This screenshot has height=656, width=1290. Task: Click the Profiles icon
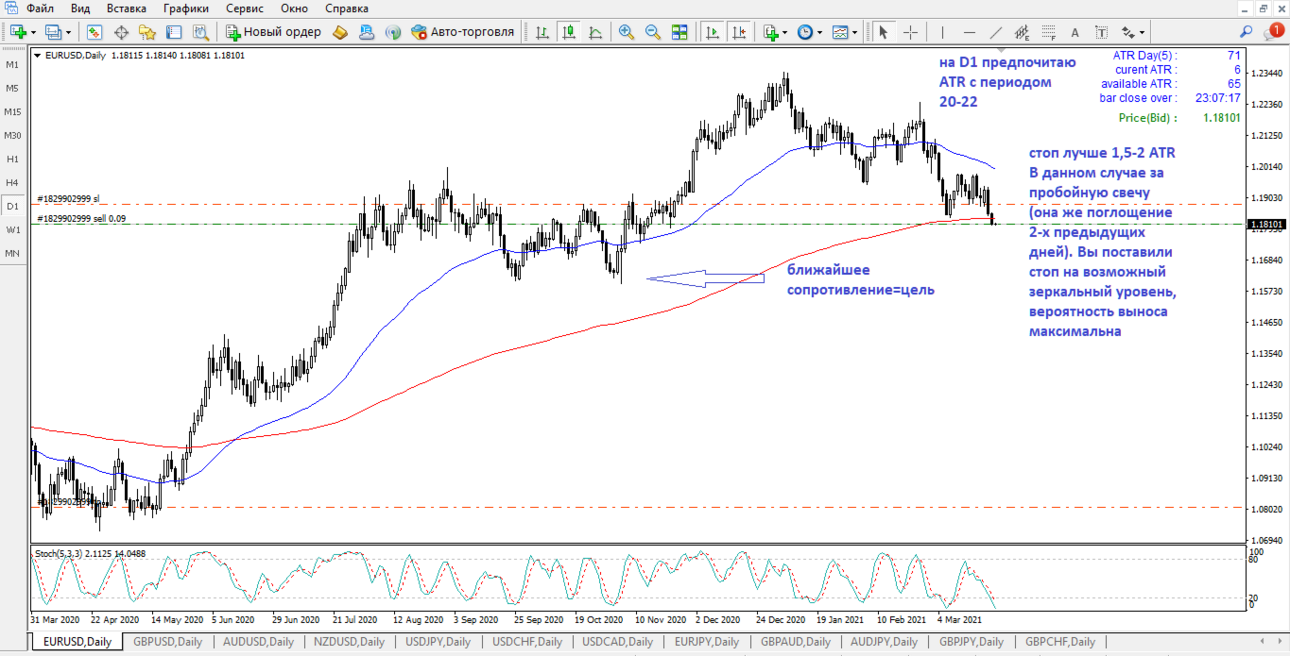pyautogui.click(x=53, y=32)
